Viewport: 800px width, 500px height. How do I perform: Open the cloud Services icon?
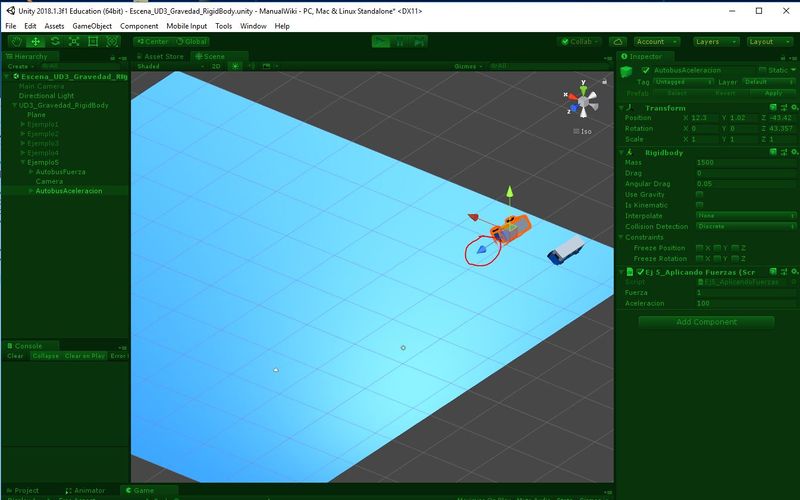pos(618,42)
